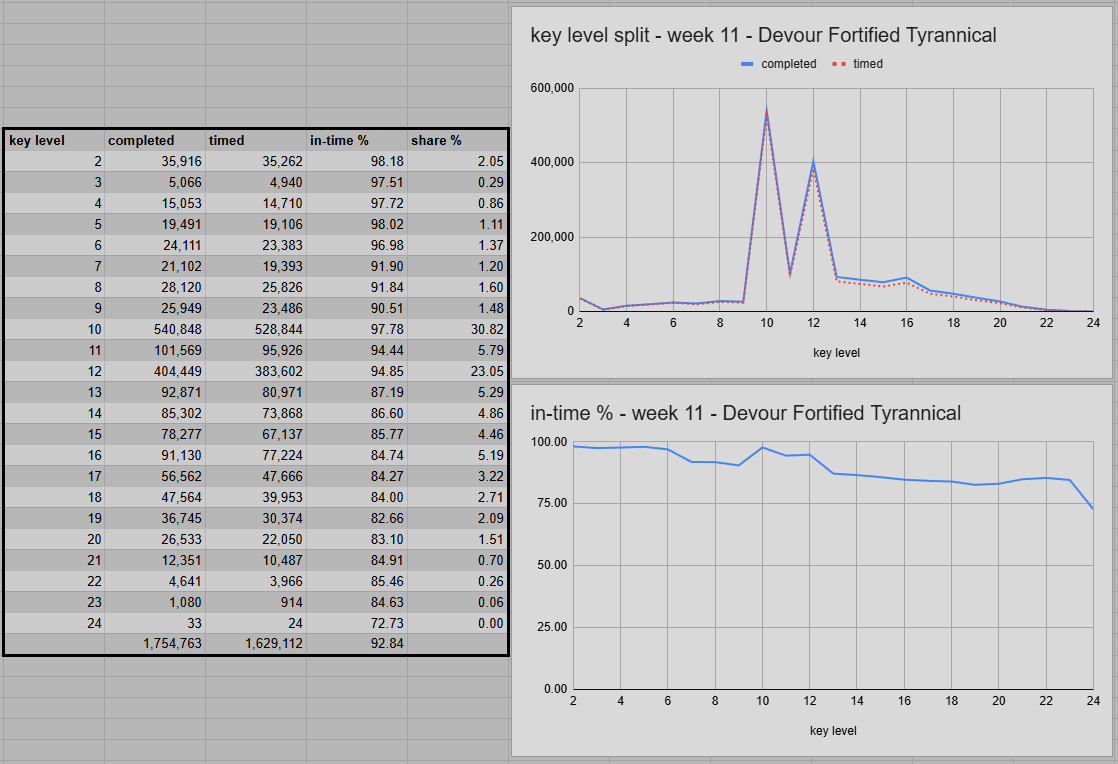Image resolution: width=1118 pixels, height=764 pixels.
Task: Click the blue completed legend marker
Action: 747,64
